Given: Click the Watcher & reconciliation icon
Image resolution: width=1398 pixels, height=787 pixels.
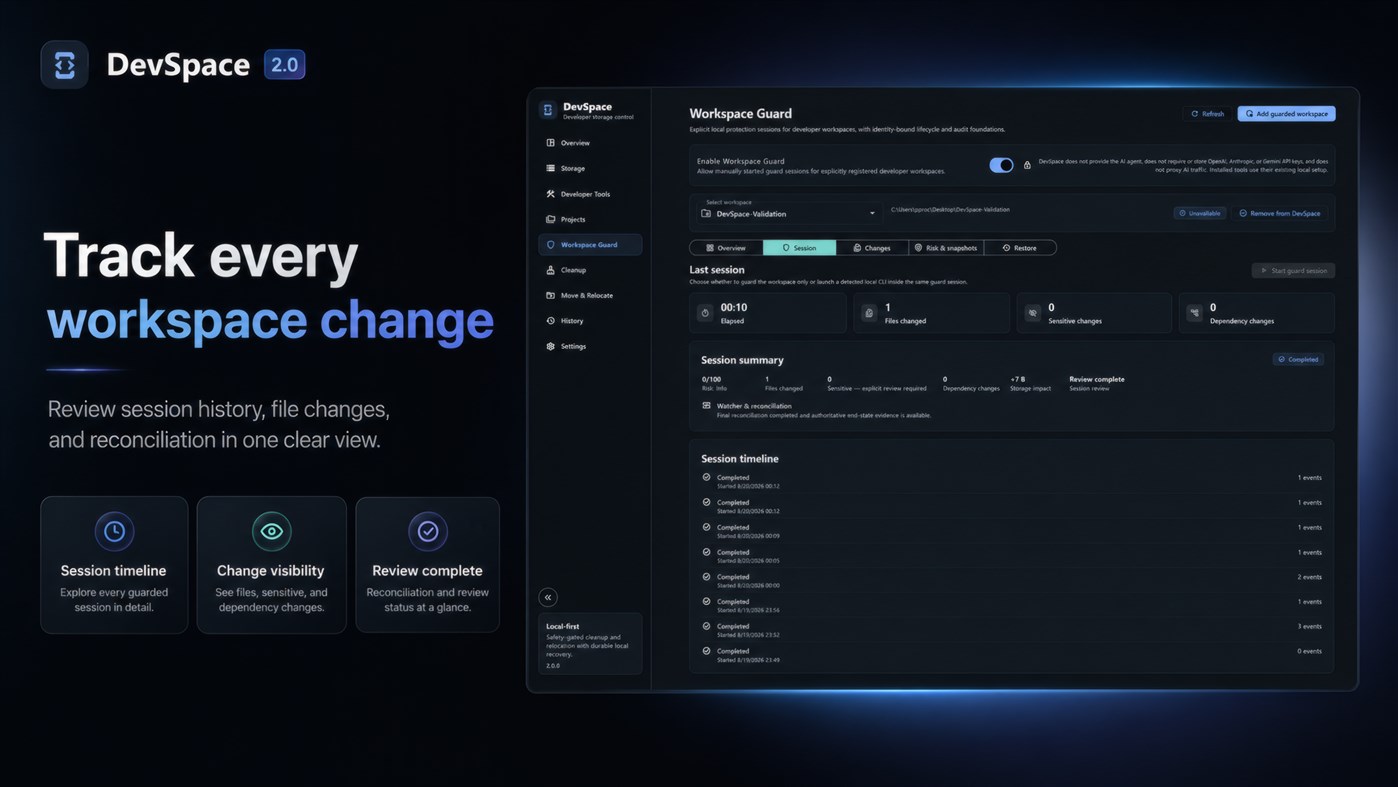Looking at the screenshot, I should [707, 406].
